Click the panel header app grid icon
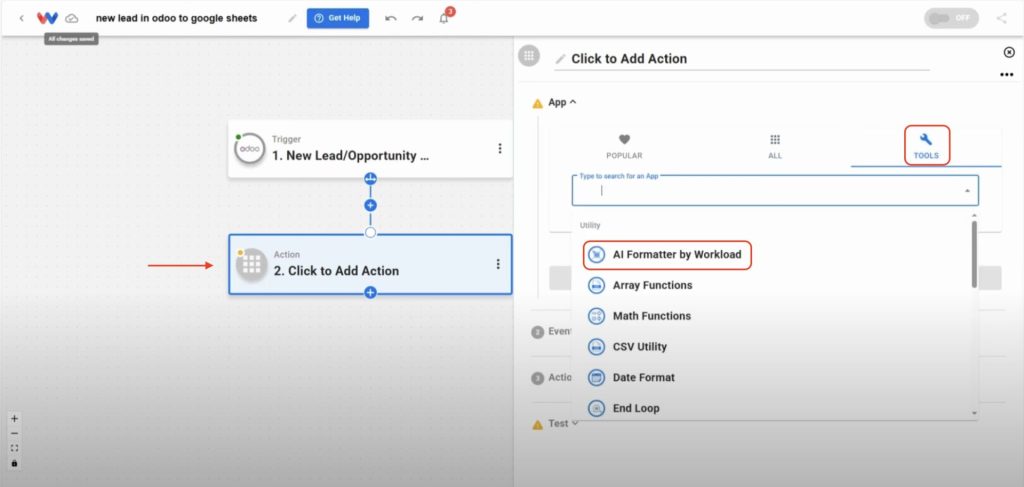 click(529, 55)
